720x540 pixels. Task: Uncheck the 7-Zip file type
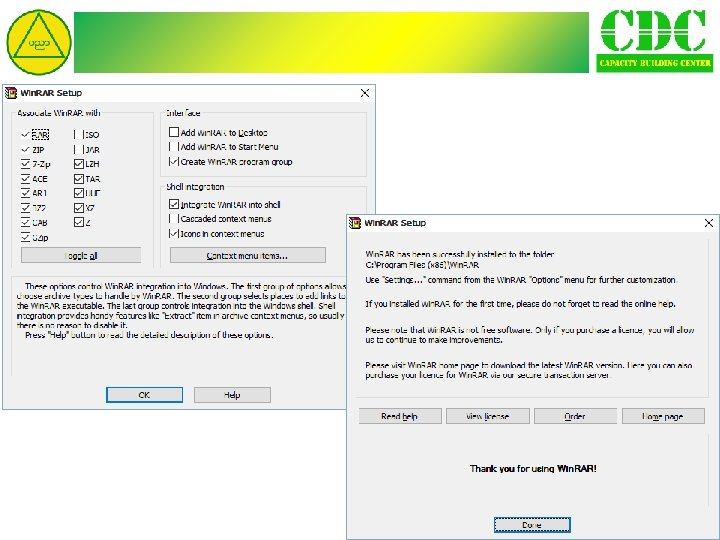pyautogui.click(x=25, y=164)
